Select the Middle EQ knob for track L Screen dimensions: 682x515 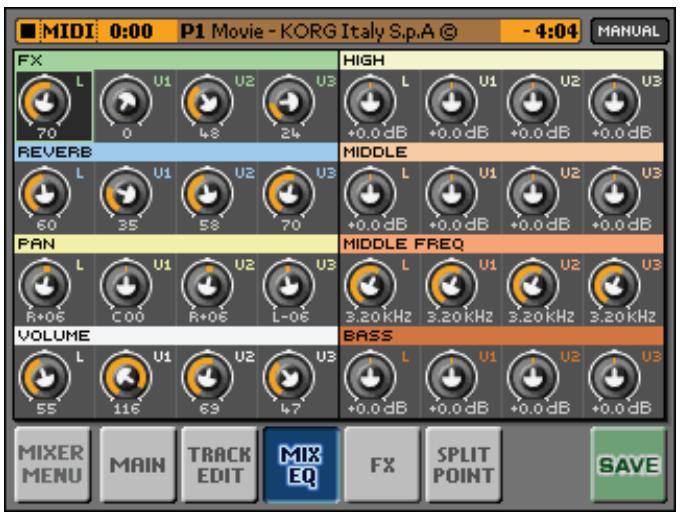371,193
